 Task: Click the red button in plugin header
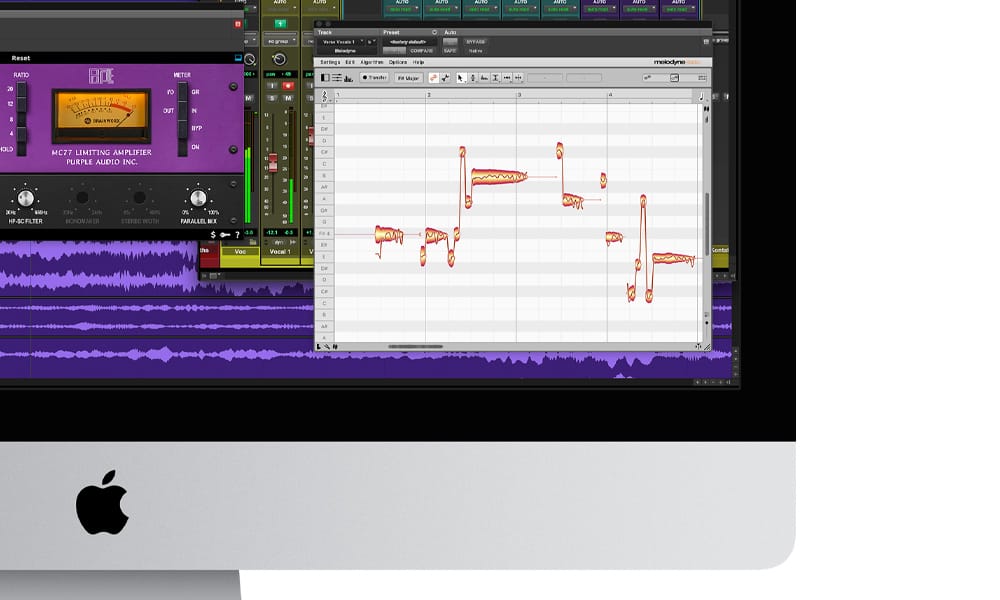(x=238, y=24)
